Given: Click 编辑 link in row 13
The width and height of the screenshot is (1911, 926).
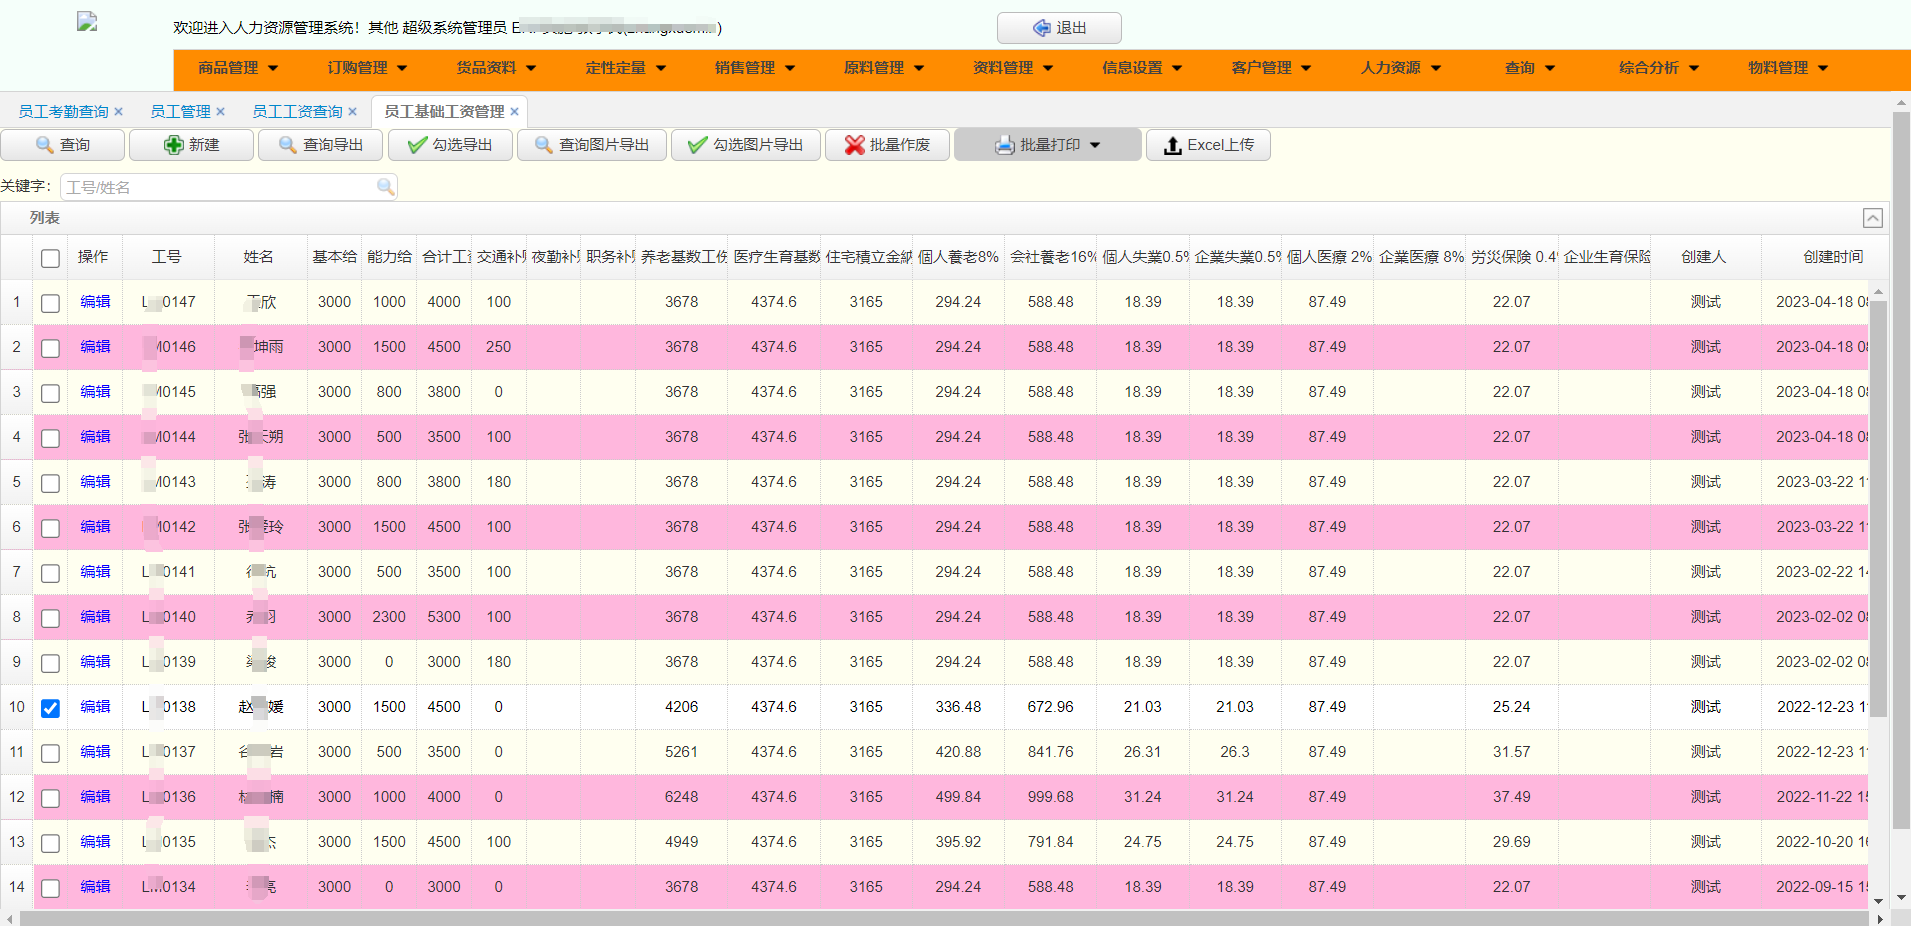Looking at the screenshot, I should (x=95, y=842).
